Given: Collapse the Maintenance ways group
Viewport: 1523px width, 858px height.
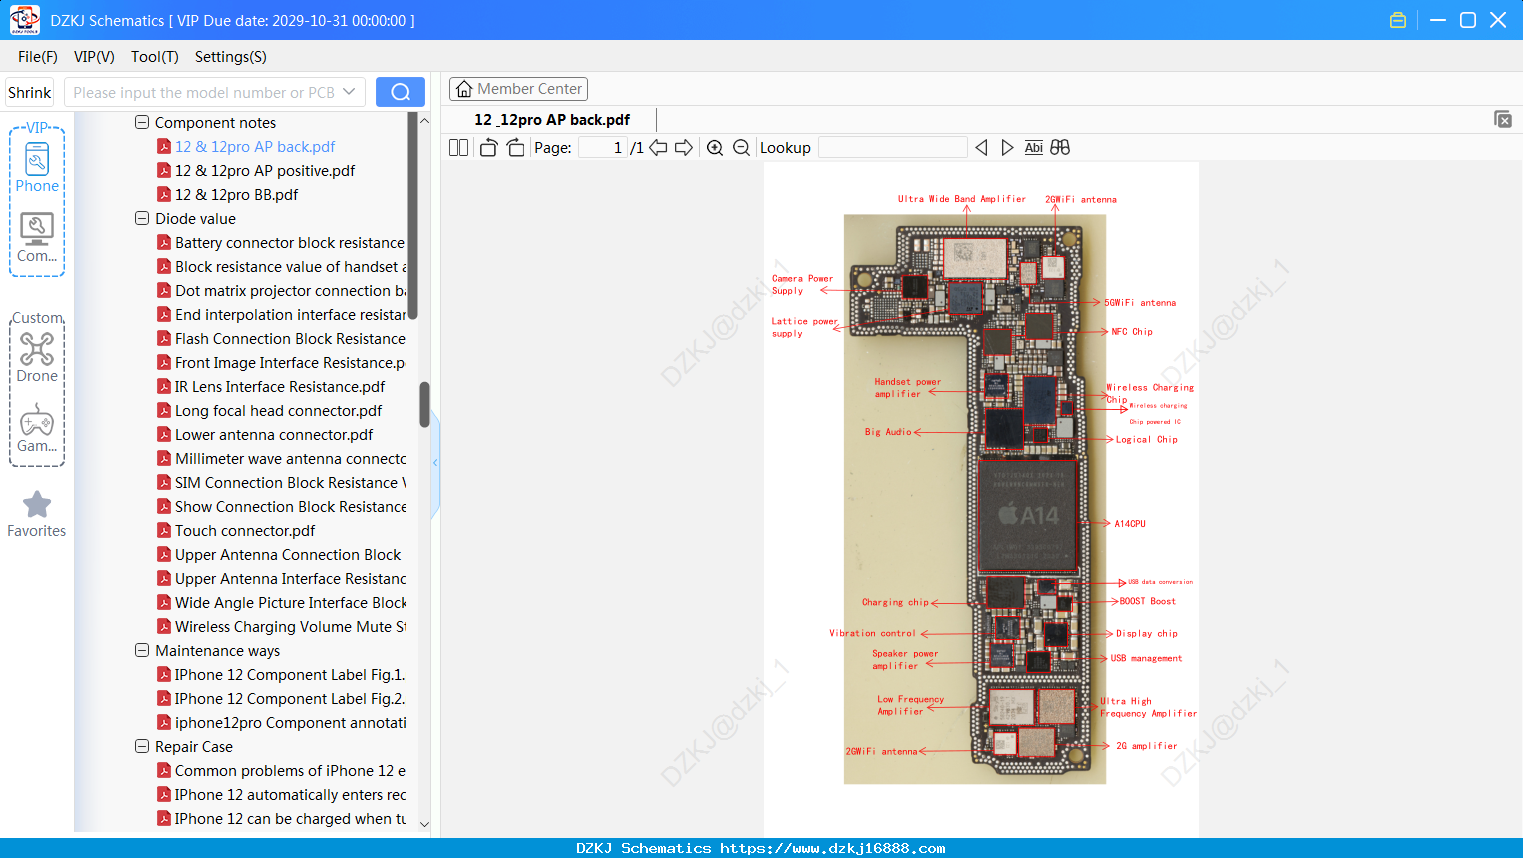Looking at the screenshot, I should pos(142,650).
